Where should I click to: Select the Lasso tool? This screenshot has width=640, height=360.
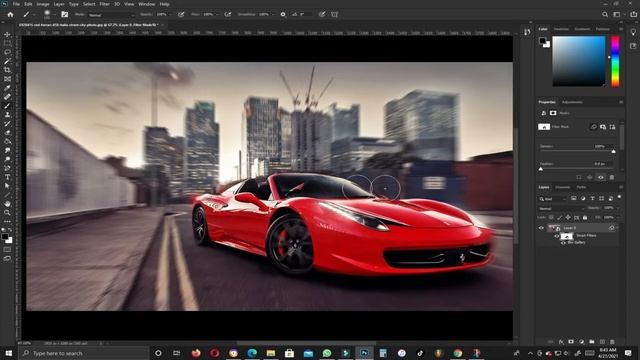[x=7, y=52]
